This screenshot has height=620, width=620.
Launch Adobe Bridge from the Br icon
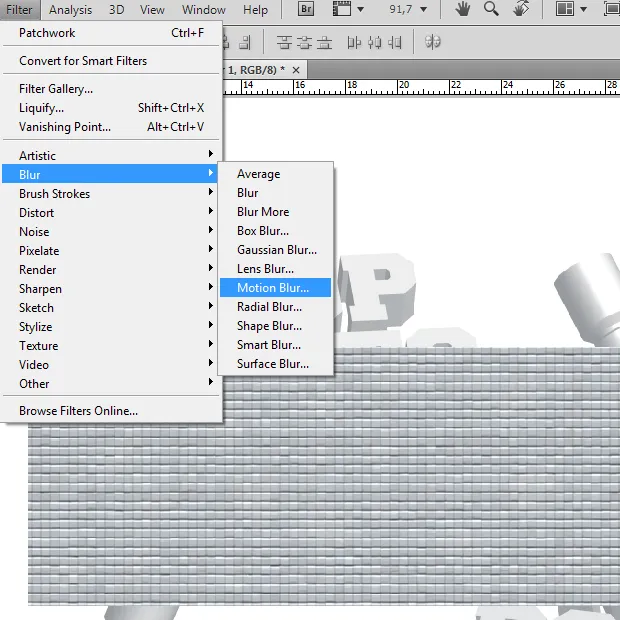pyautogui.click(x=308, y=10)
